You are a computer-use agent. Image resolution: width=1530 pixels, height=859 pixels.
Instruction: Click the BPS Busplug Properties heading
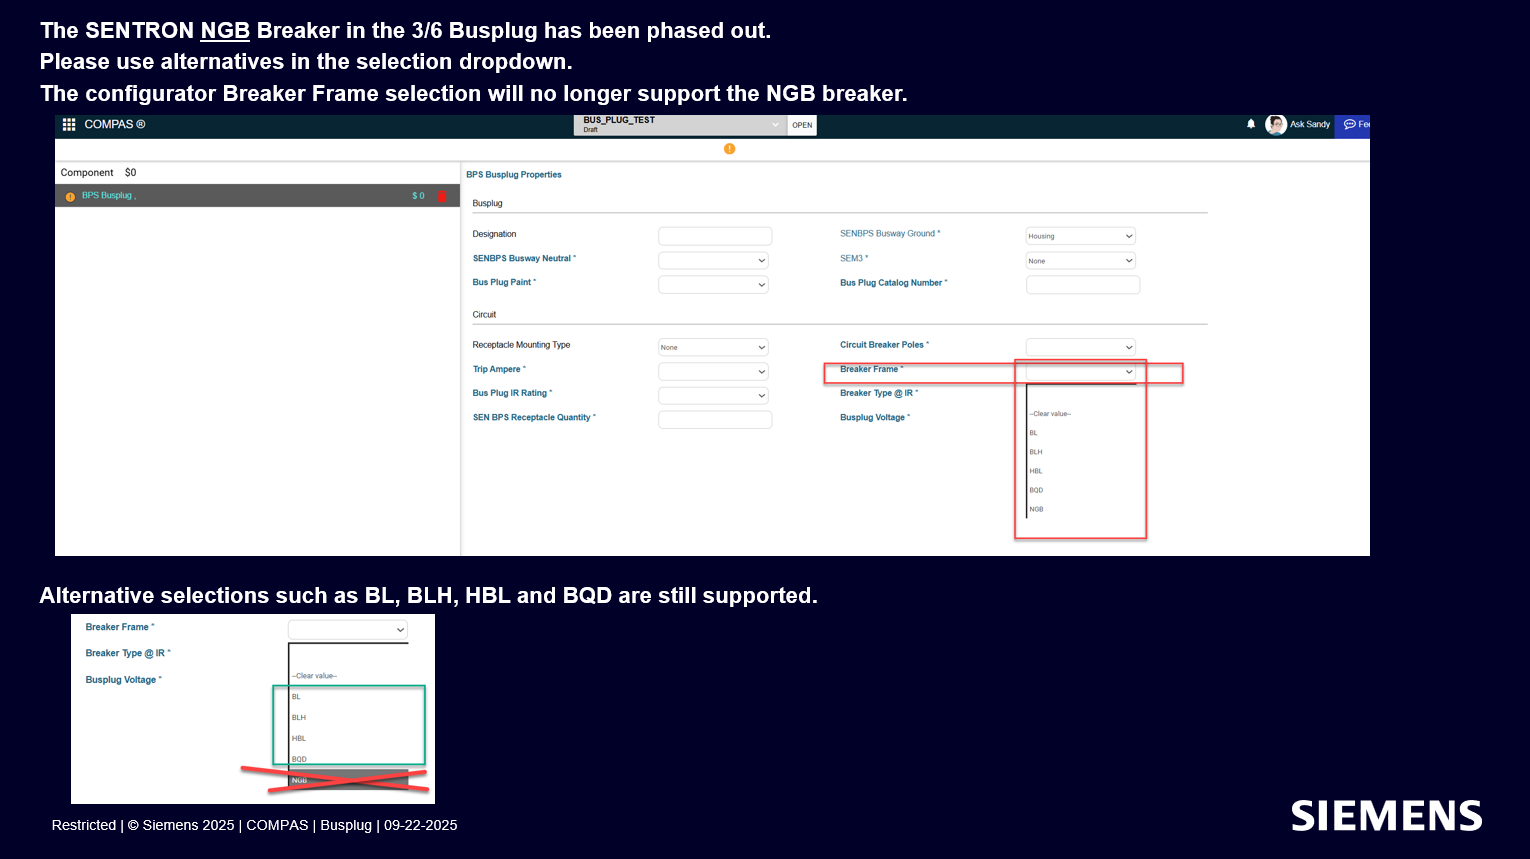(x=514, y=175)
